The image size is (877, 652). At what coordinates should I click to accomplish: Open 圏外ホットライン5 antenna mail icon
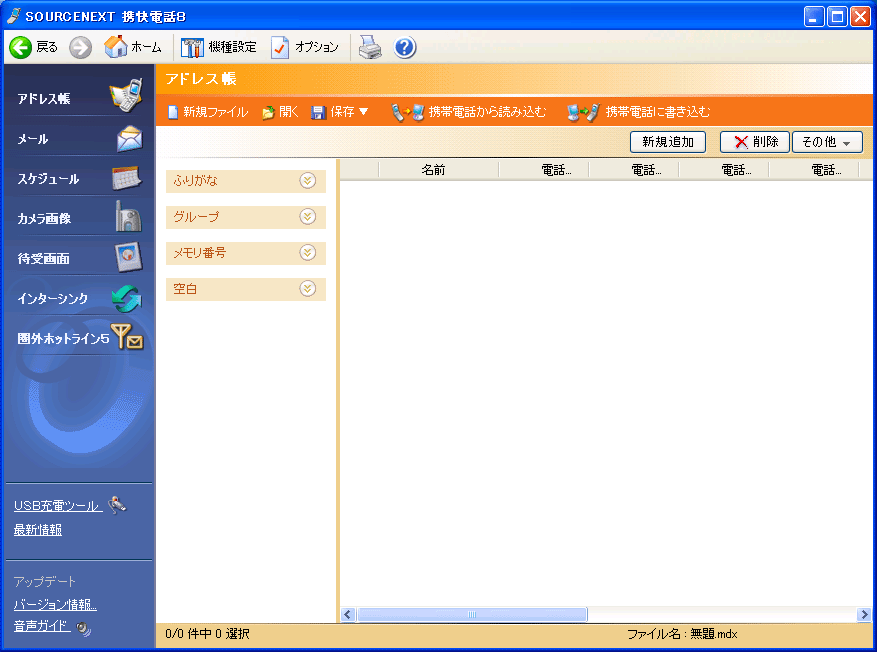tap(127, 336)
